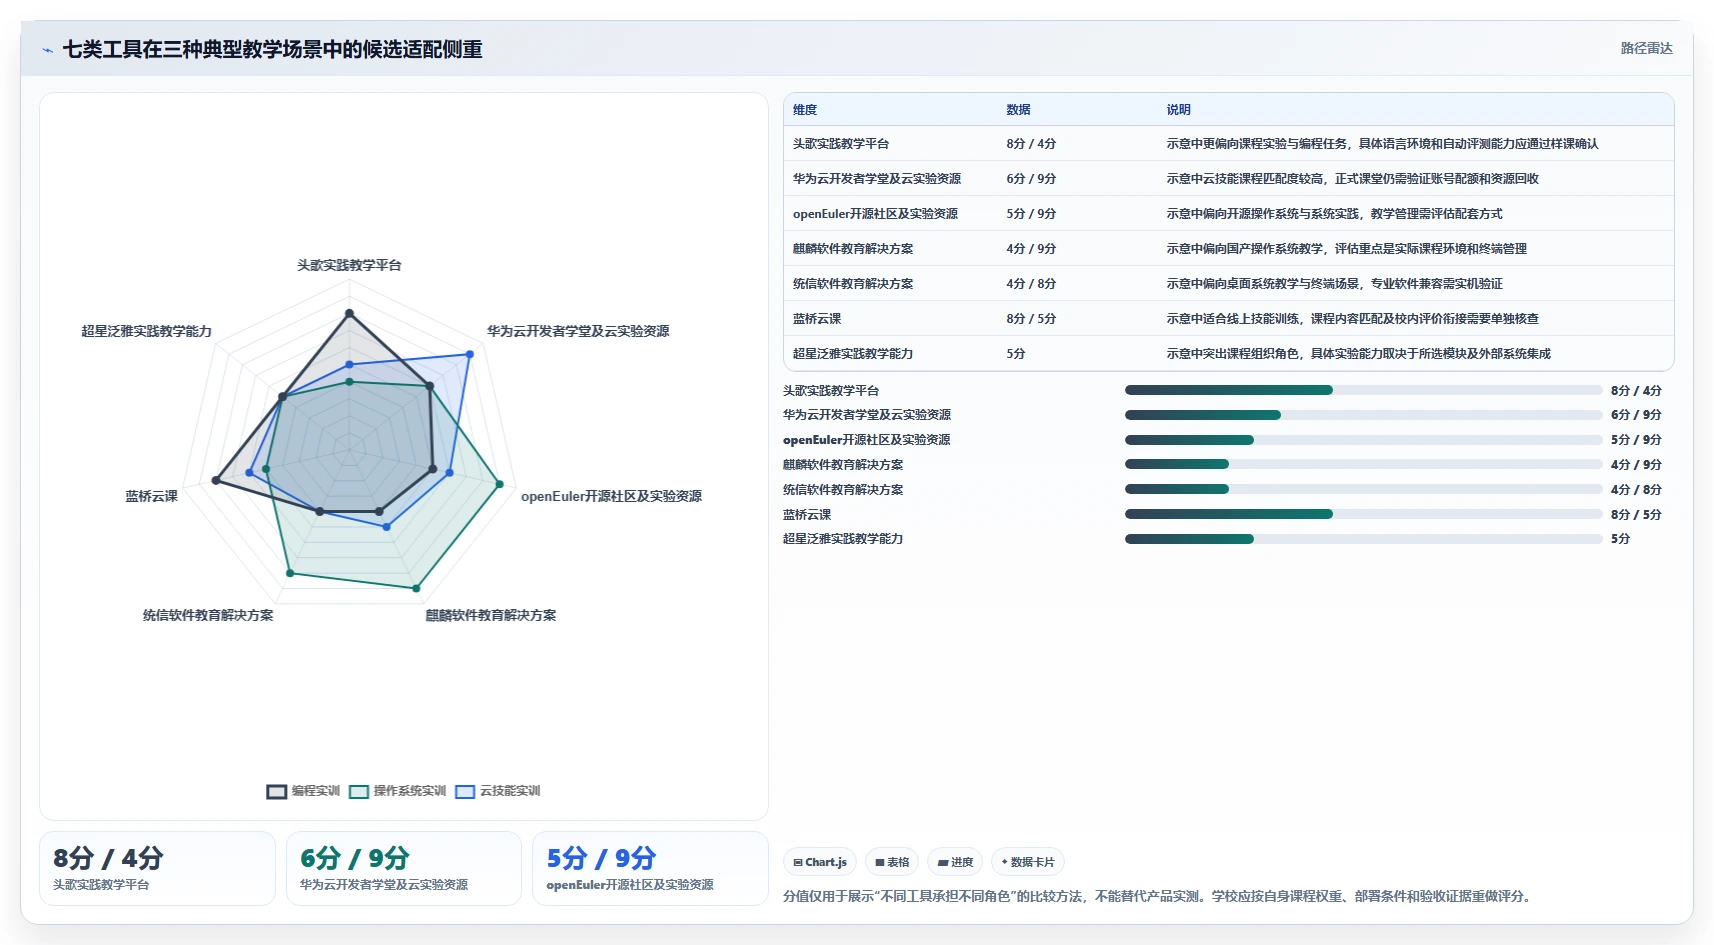The height and width of the screenshot is (945, 1714).
Task: Click the 4分 / 8分 value in the table
Action: (1031, 284)
